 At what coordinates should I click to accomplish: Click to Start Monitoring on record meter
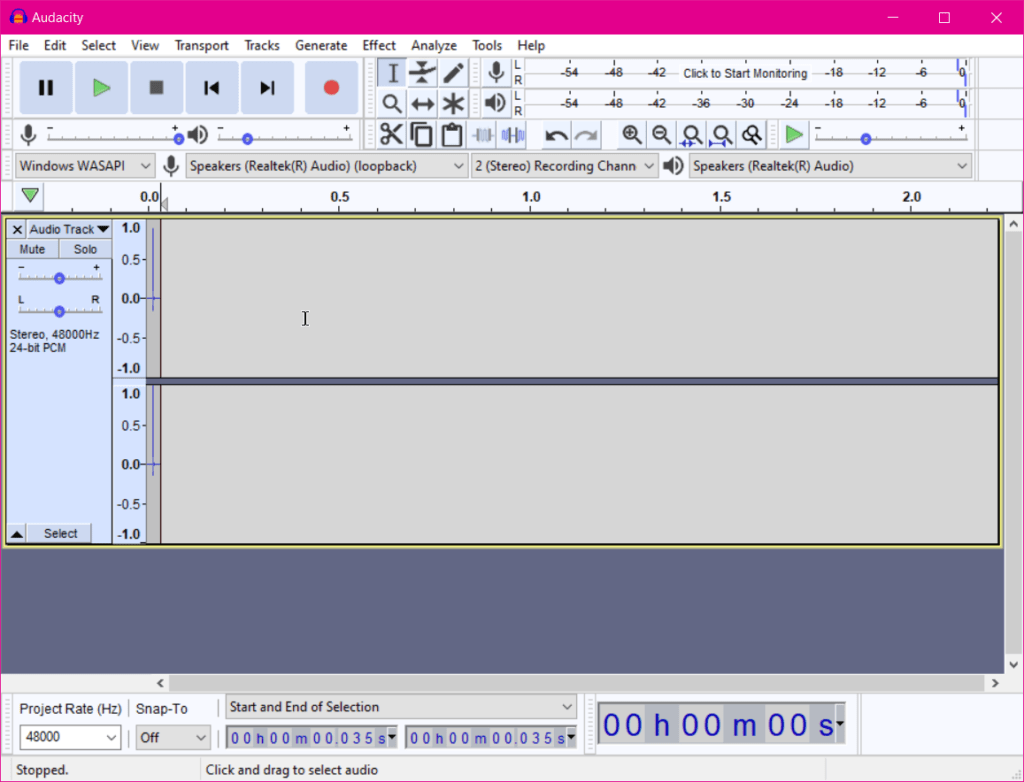click(x=744, y=73)
